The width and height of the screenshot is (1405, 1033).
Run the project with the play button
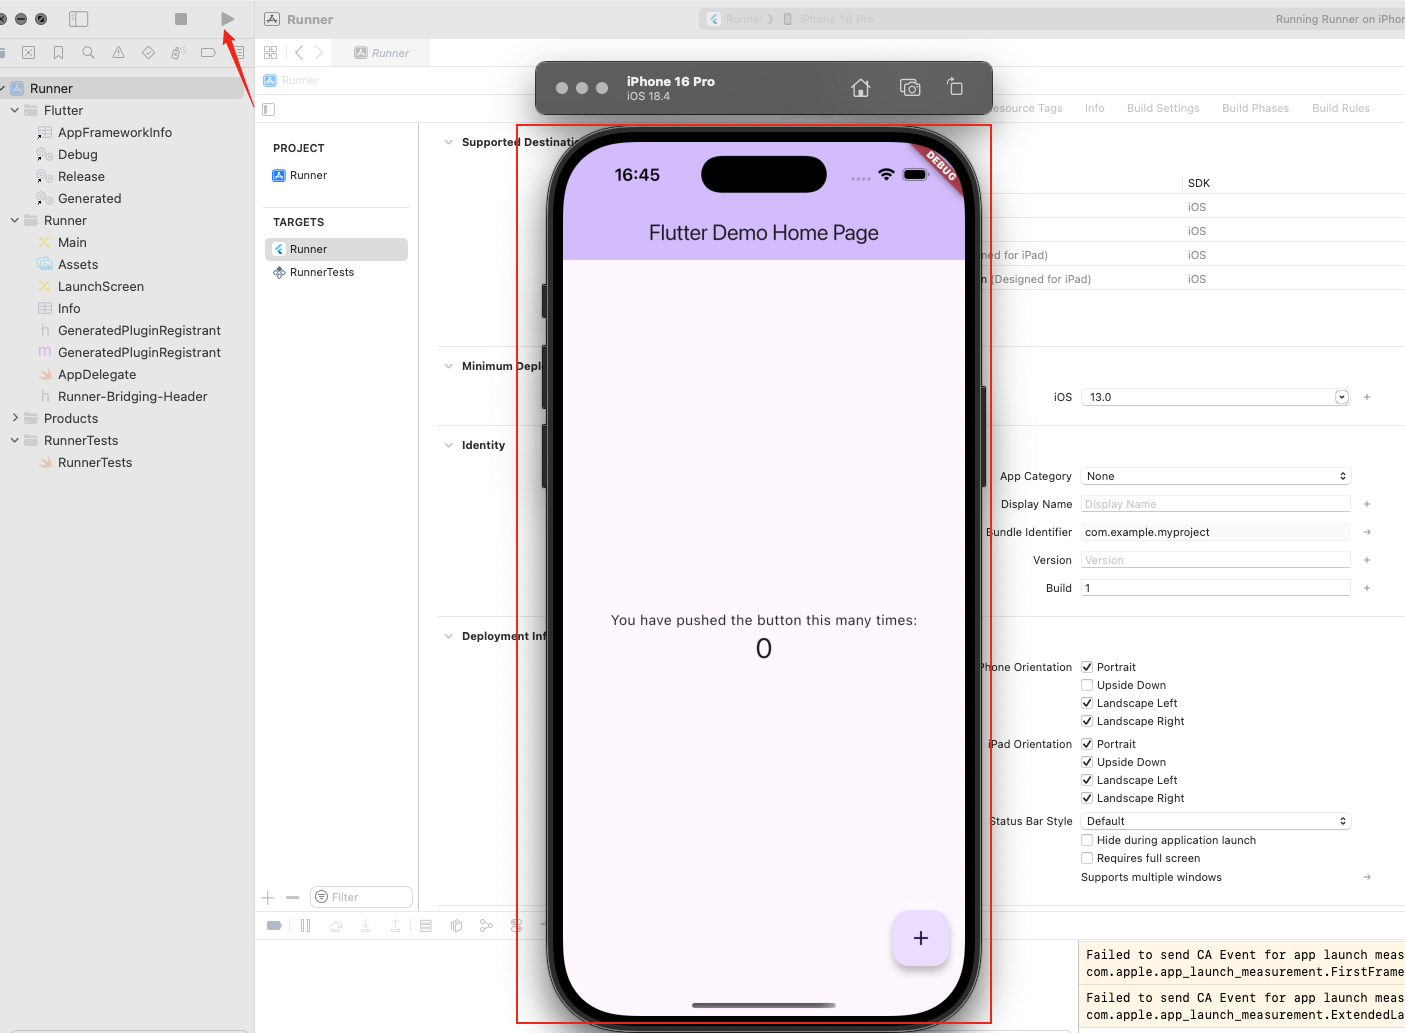click(228, 19)
